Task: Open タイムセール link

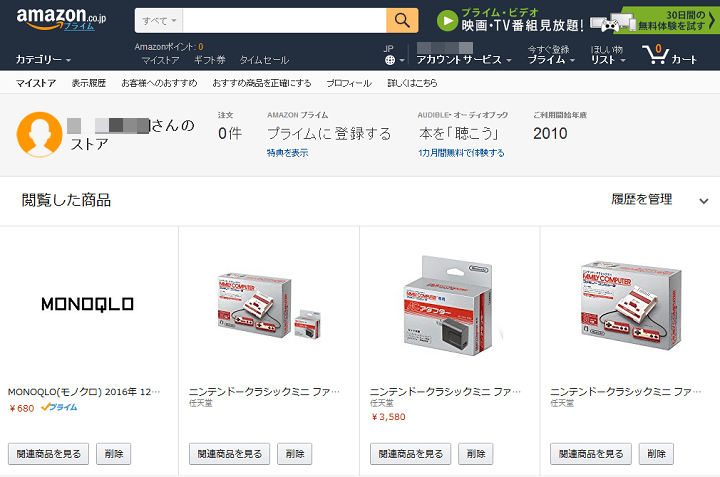Action: tap(264, 60)
